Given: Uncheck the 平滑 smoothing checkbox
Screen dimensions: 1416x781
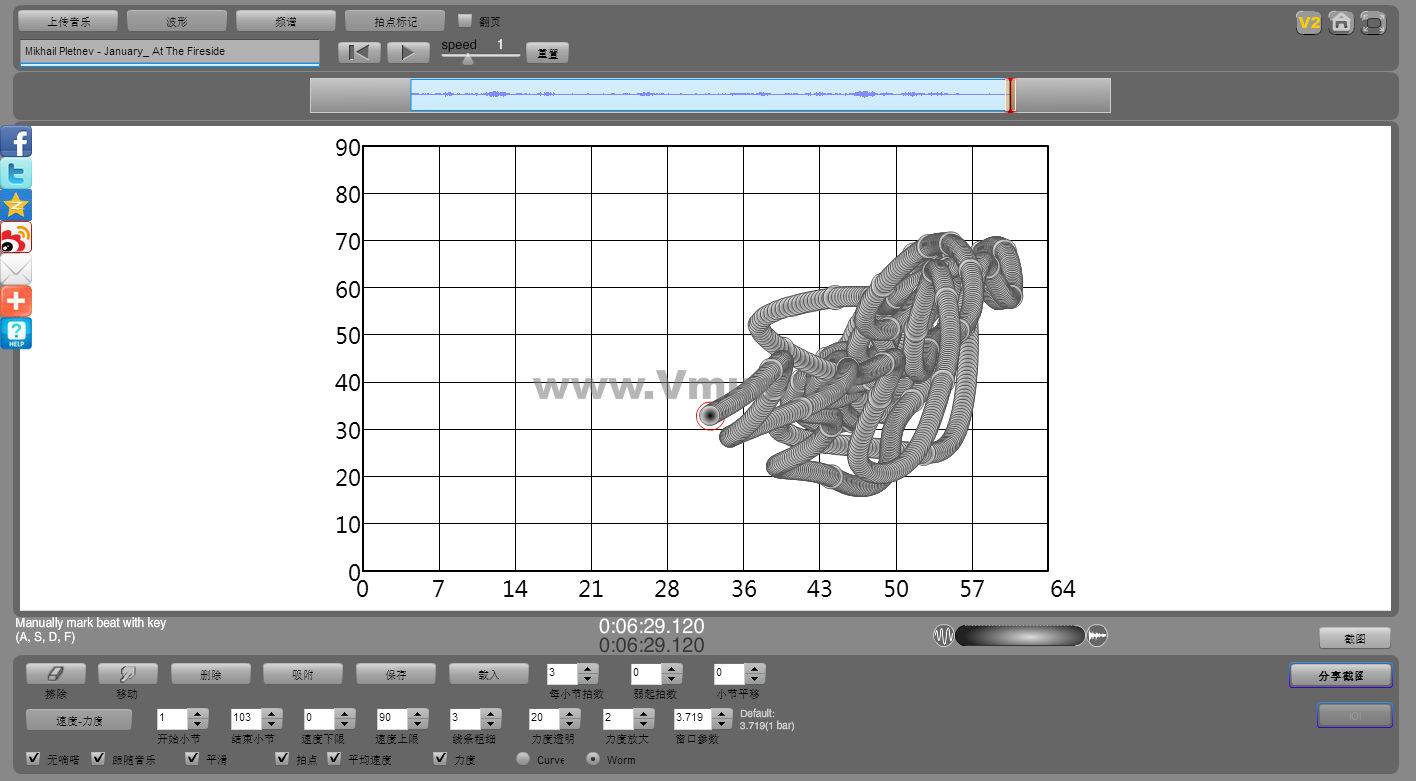Looking at the screenshot, I should pos(193,759).
